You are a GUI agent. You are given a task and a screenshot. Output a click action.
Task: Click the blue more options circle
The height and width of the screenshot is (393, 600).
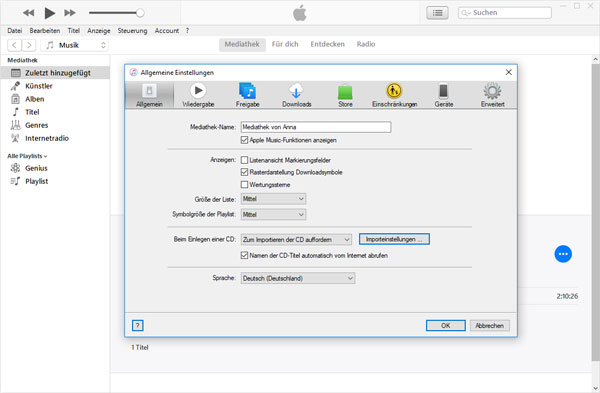click(x=563, y=254)
